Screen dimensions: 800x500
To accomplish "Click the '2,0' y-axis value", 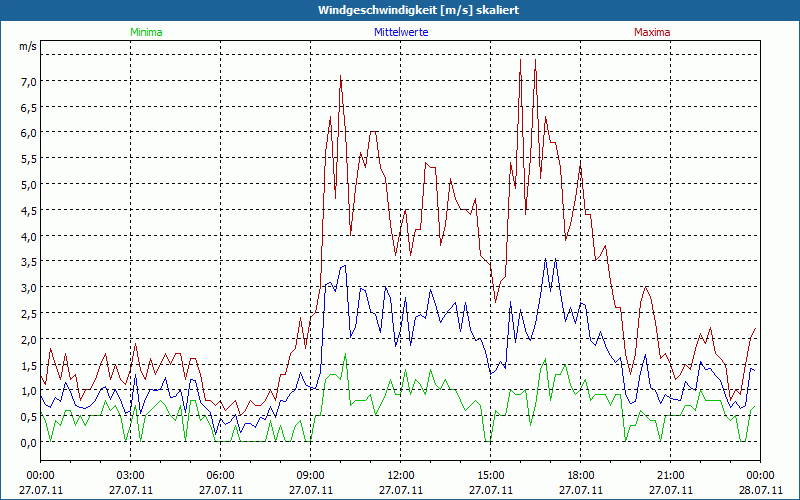I will tap(29, 340).
